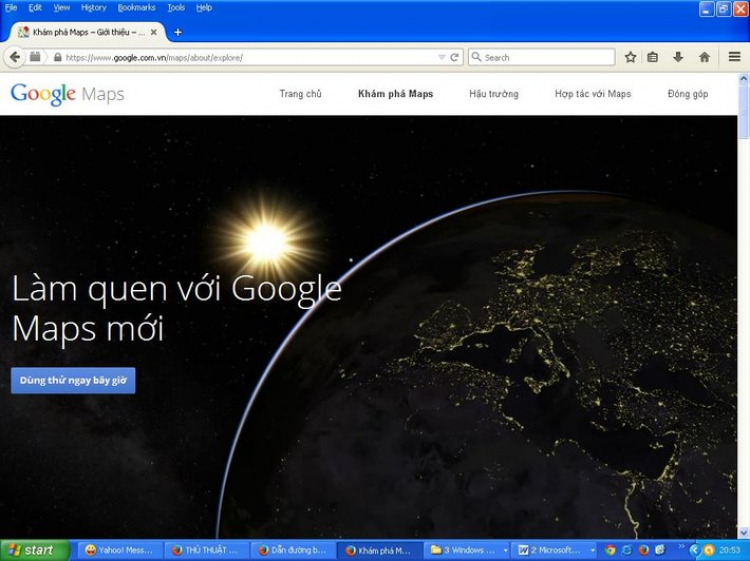Open the Help menu

pyautogui.click(x=204, y=8)
